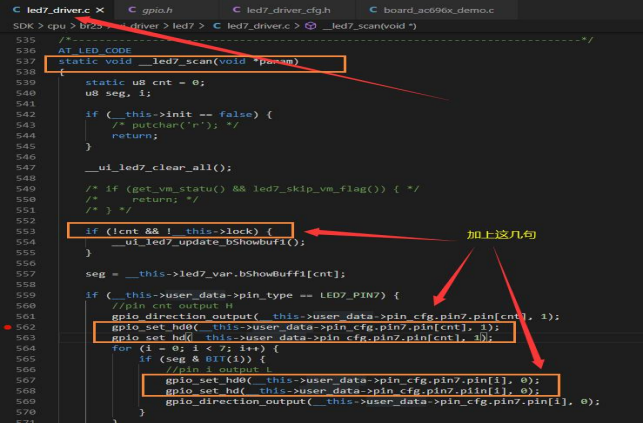
Task: Click 'static u8 cnt = 0;' declaration
Action: 145,82
